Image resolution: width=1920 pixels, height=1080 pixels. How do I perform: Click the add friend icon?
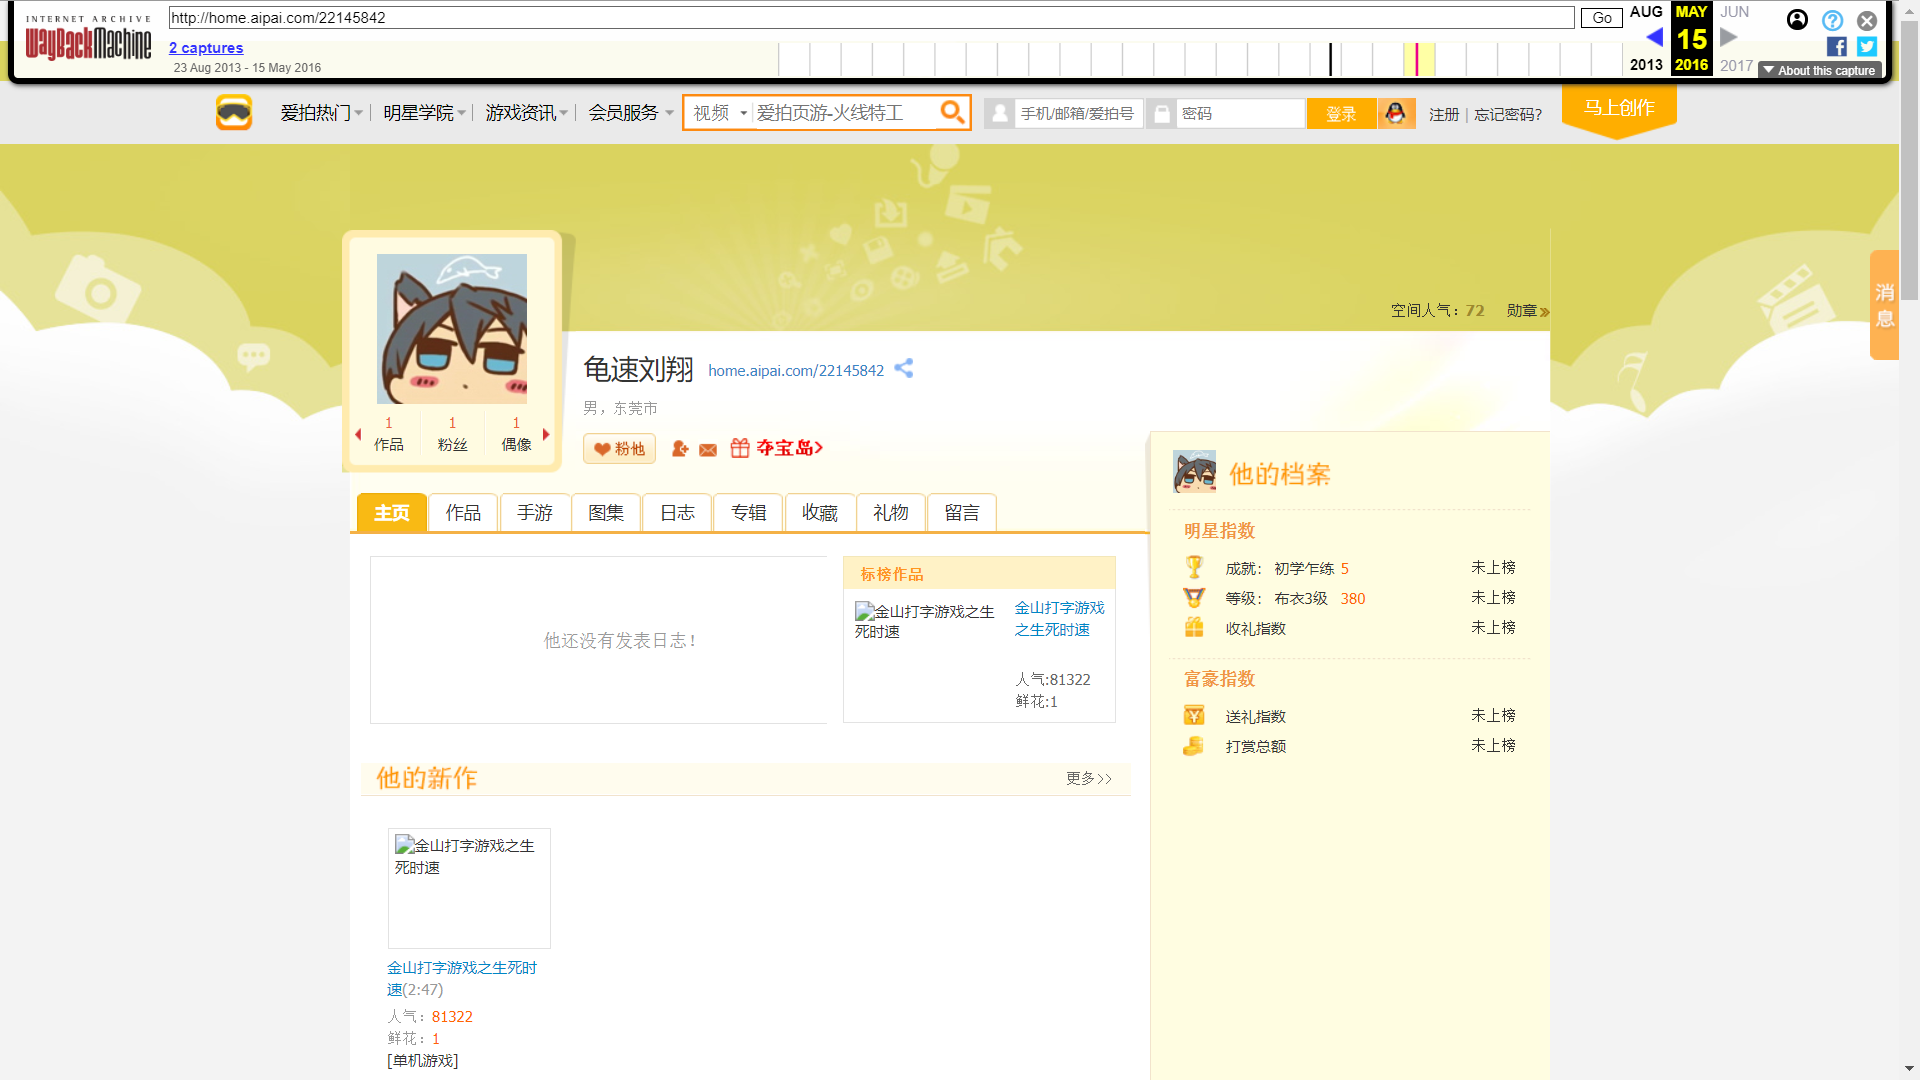click(x=680, y=449)
